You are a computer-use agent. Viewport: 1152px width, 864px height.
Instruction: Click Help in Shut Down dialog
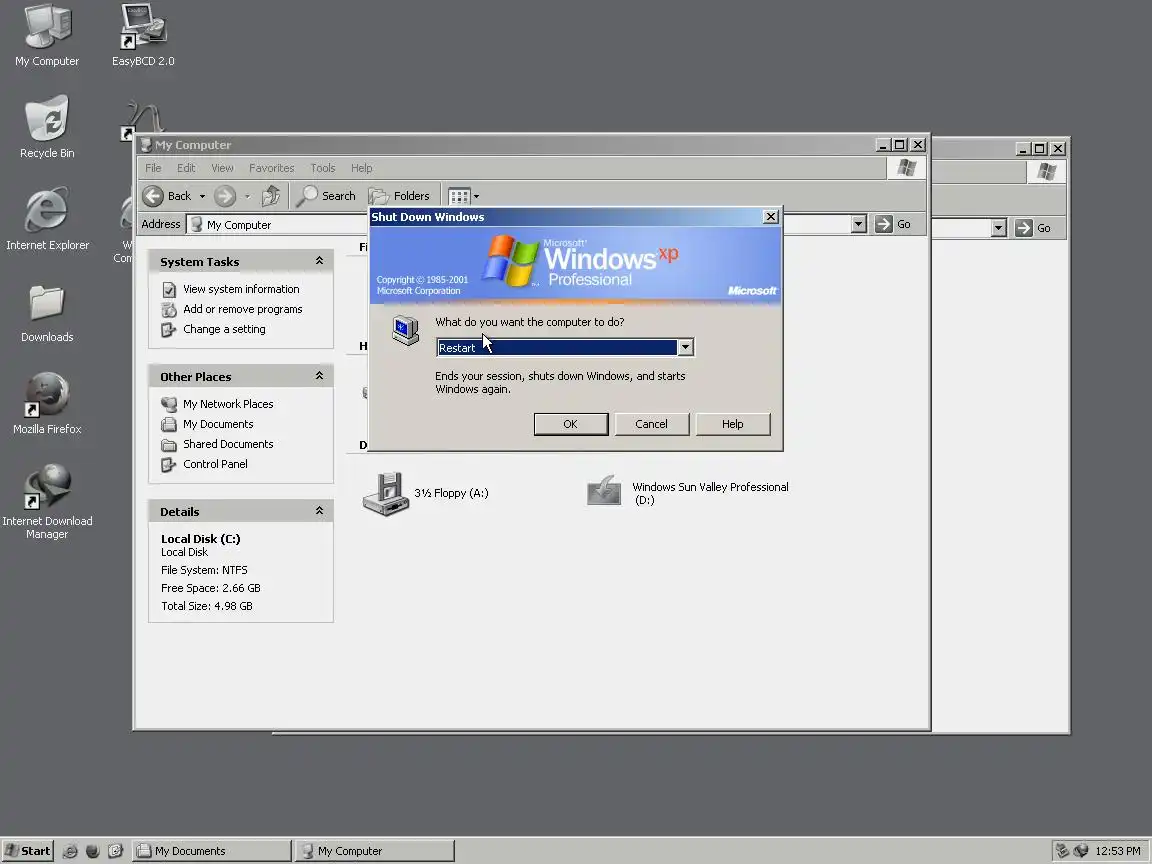coord(732,424)
